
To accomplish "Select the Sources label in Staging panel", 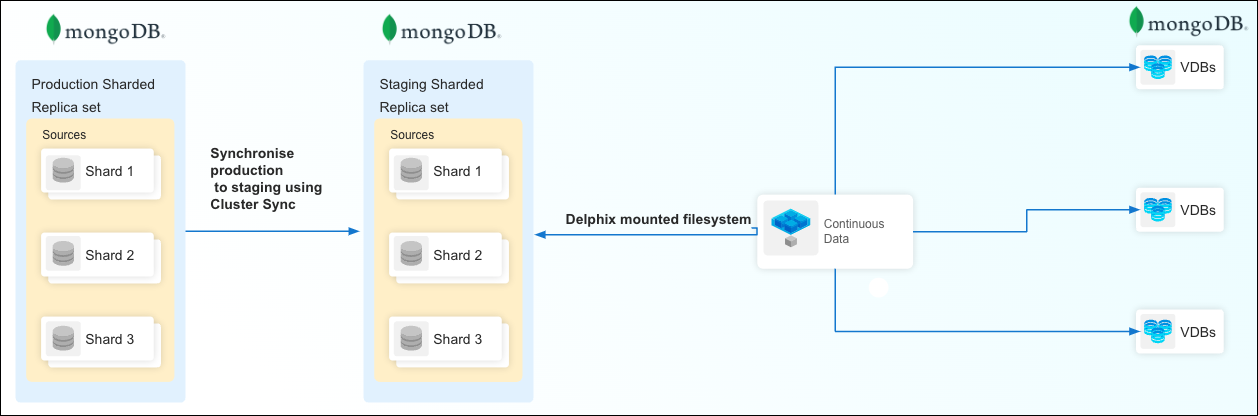I will tap(412, 135).
